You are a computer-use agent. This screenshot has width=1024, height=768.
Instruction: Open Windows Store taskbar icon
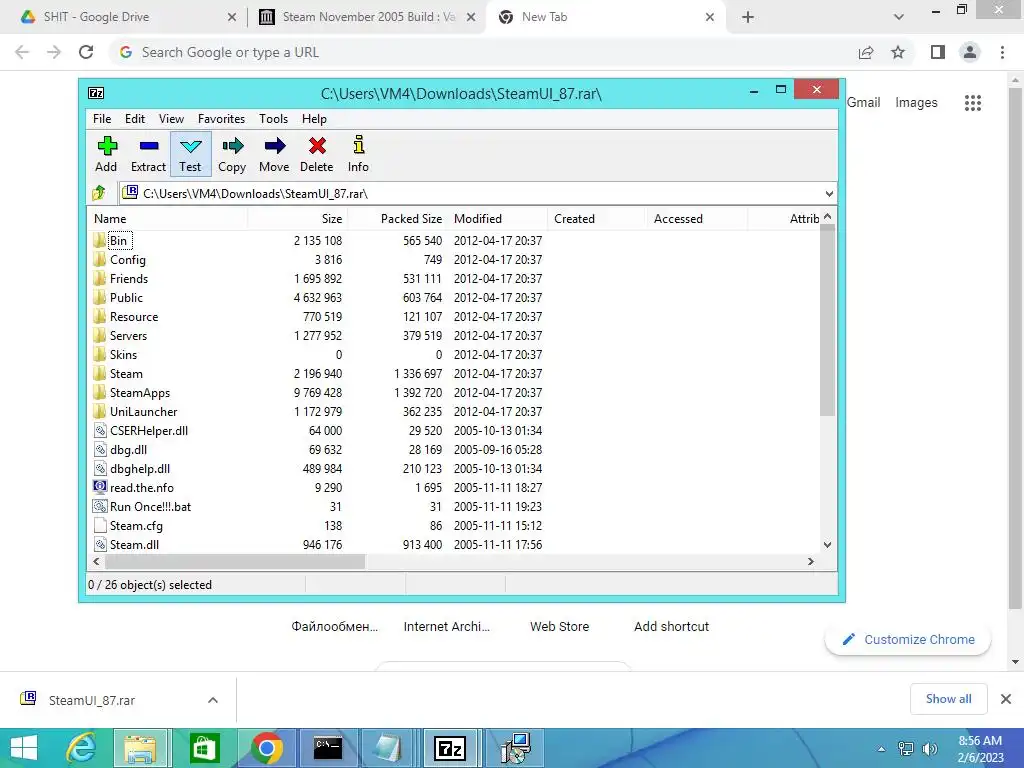click(204, 748)
